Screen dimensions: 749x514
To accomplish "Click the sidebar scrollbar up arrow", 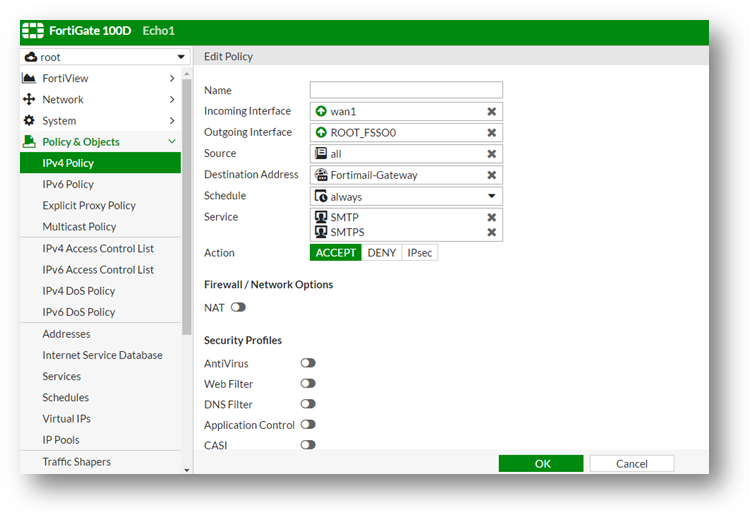I will point(186,74).
